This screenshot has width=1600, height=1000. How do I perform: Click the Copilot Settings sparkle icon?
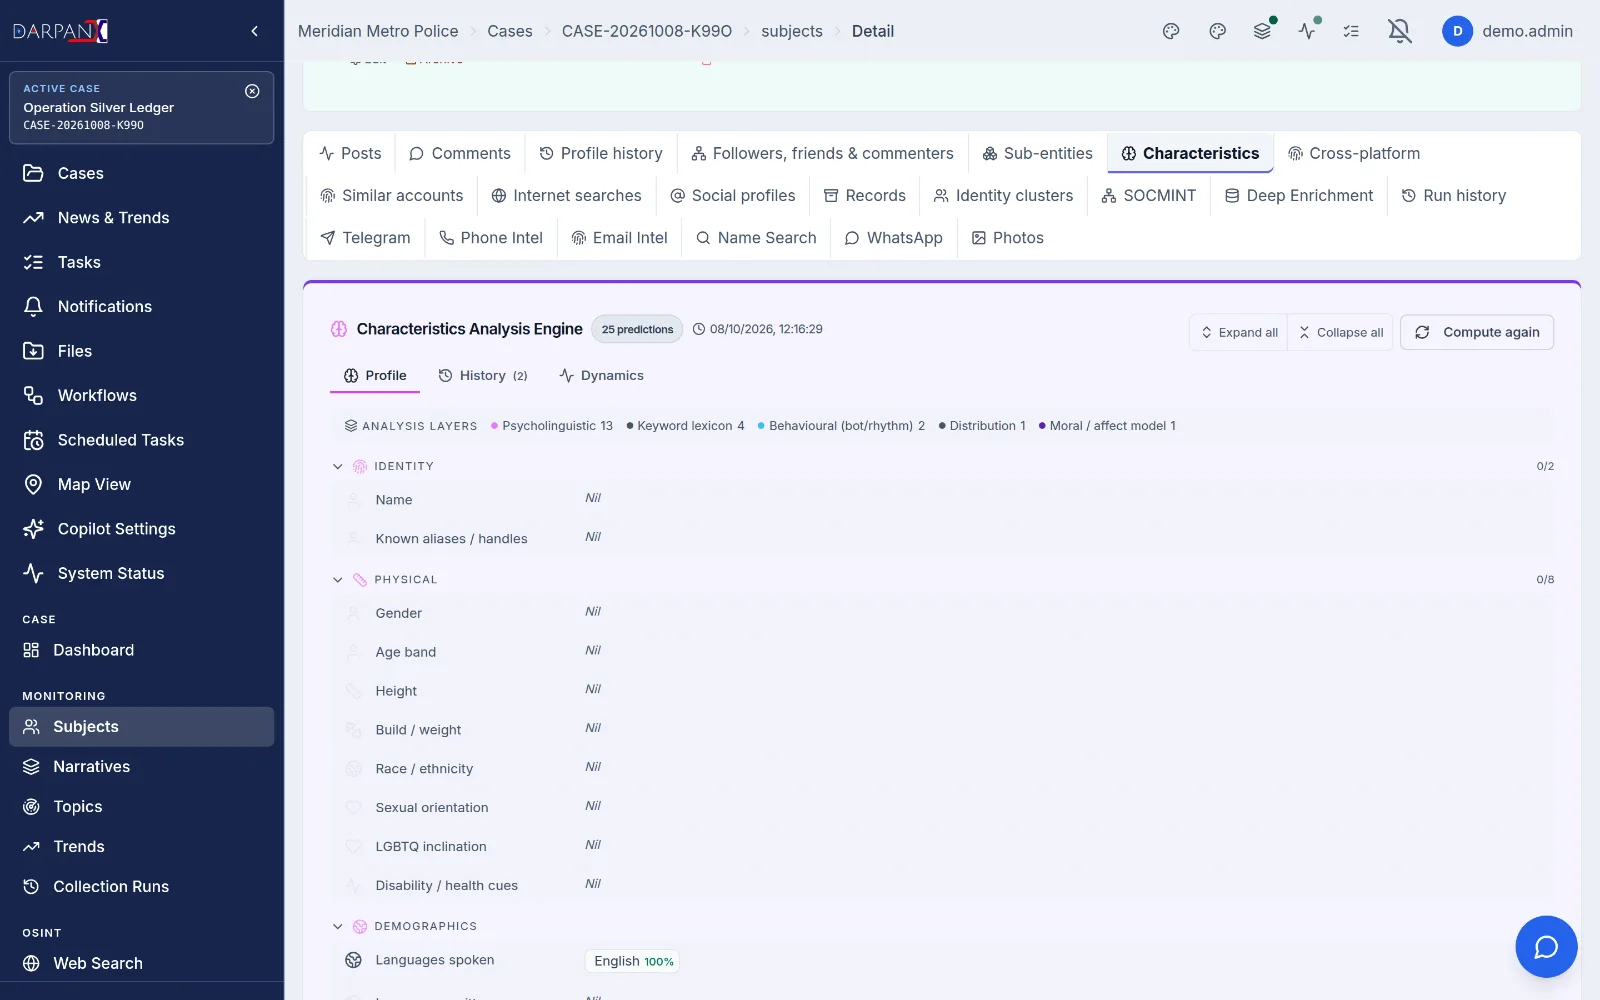33,529
